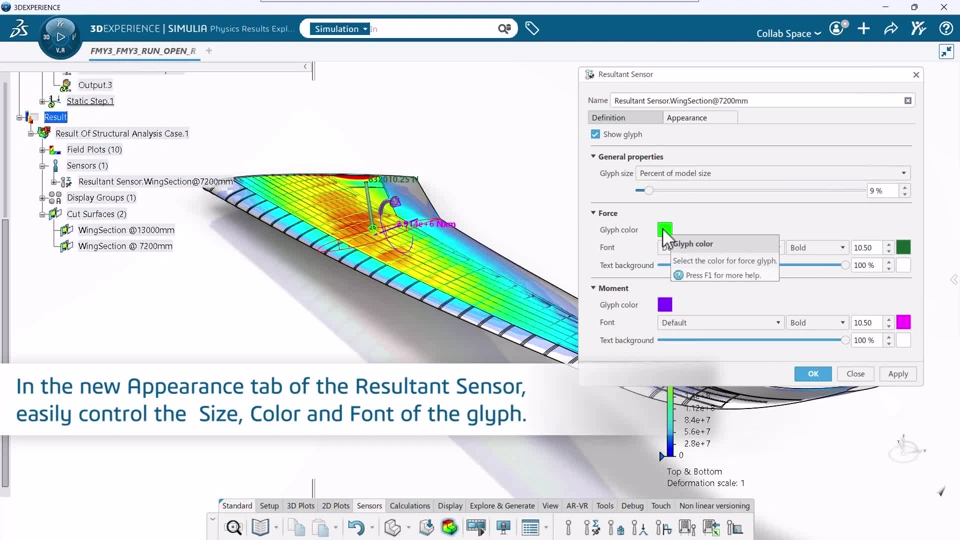The height and width of the screenshot is (540, 960).
Task: Open the tag icon beside search
Action: click(532, 29)
